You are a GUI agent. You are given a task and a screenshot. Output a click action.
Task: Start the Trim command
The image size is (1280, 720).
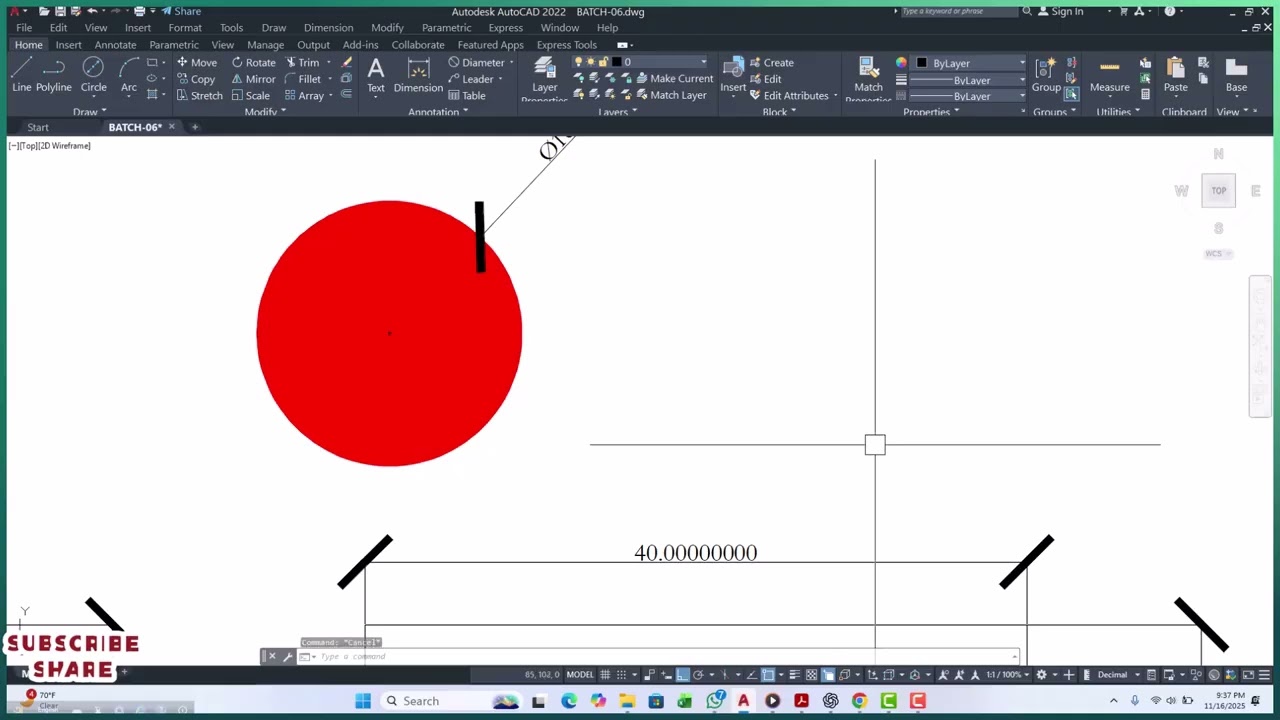click(x=302, y=62)
